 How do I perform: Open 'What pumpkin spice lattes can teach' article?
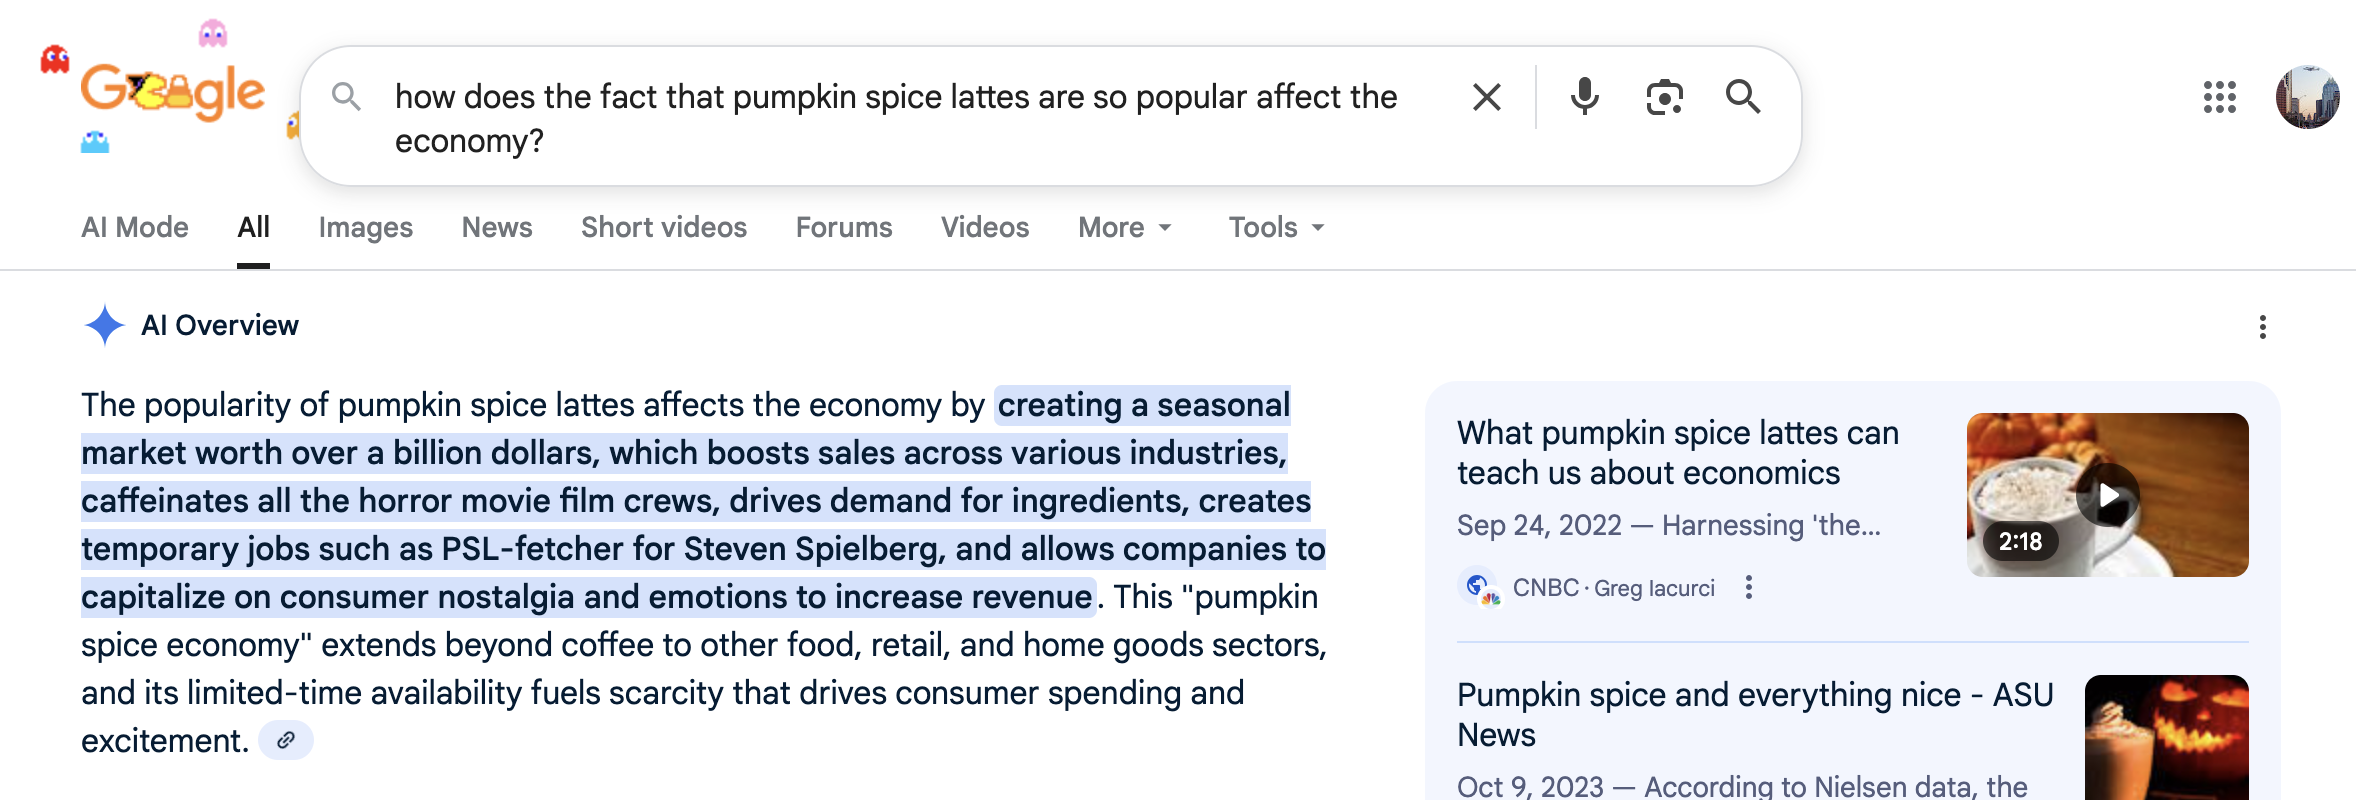(1677, 453)
